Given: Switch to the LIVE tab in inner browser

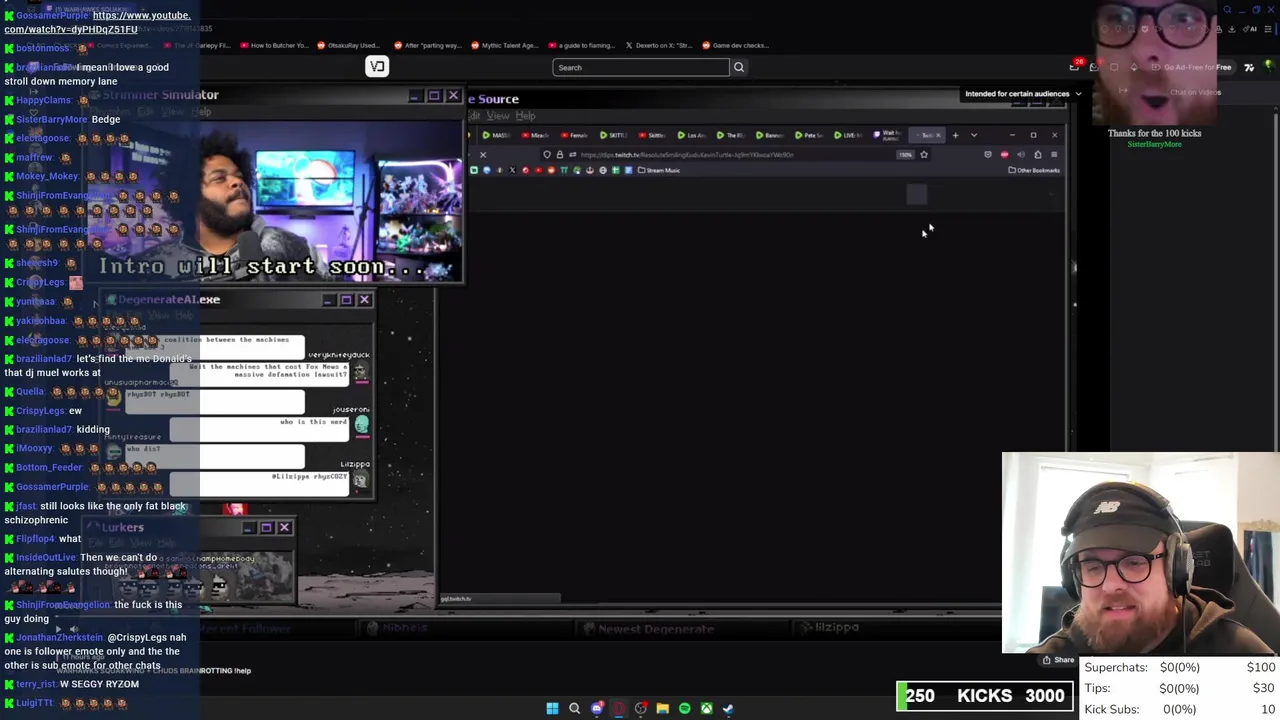Looking at the screenshot, I should 847,135.
